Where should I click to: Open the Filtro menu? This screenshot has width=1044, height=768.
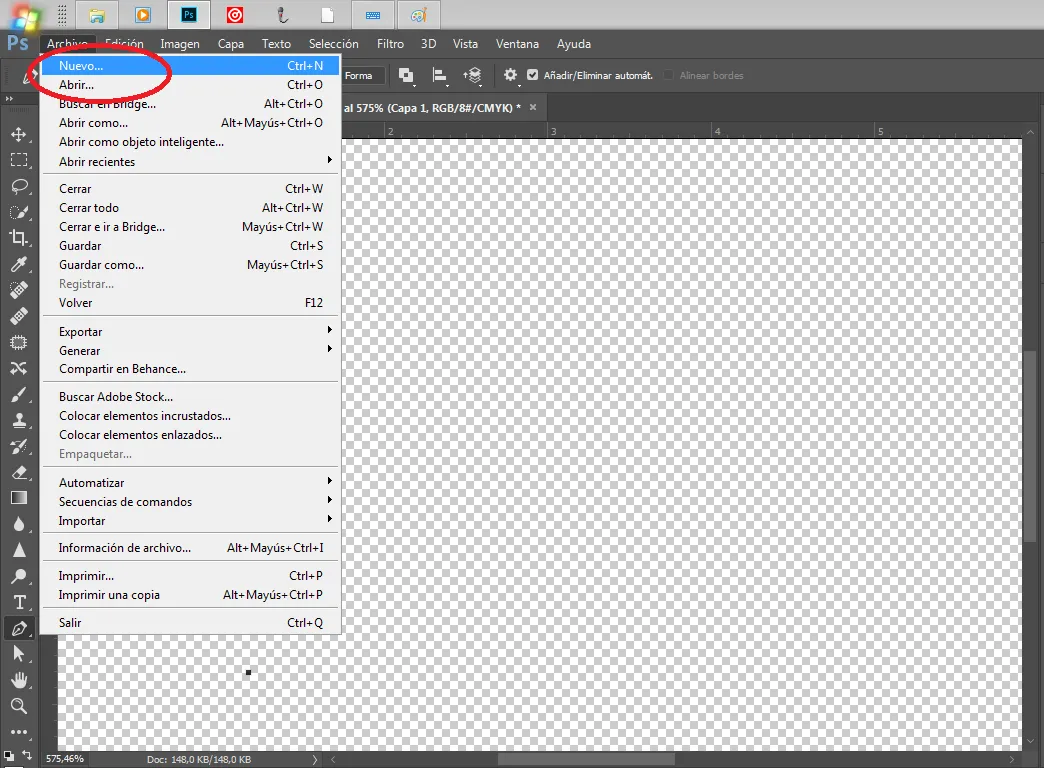(390, 44)
